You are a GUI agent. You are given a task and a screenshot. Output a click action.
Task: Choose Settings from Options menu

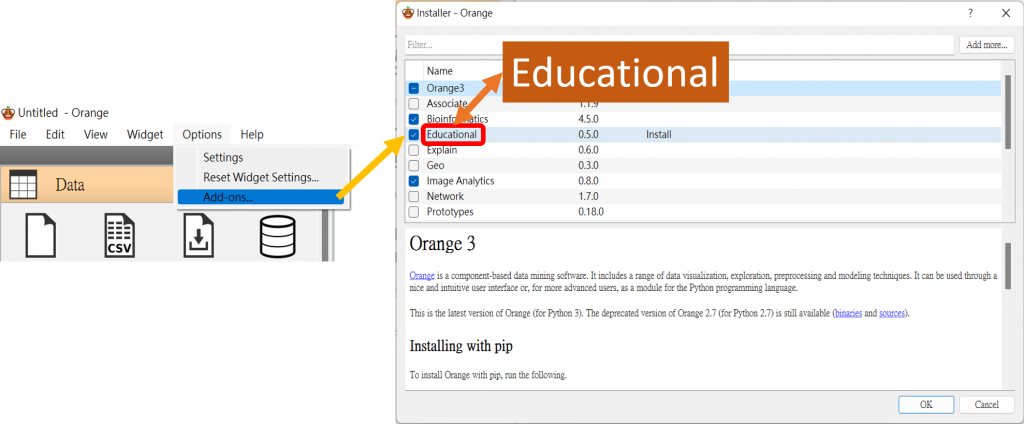pyautogui.click(x=223, y=157)
